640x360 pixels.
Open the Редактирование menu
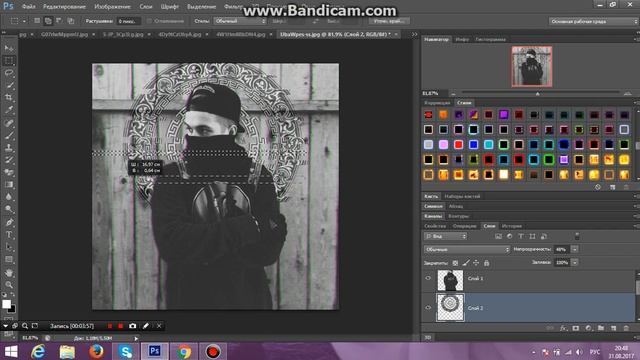tap(64, 7)
